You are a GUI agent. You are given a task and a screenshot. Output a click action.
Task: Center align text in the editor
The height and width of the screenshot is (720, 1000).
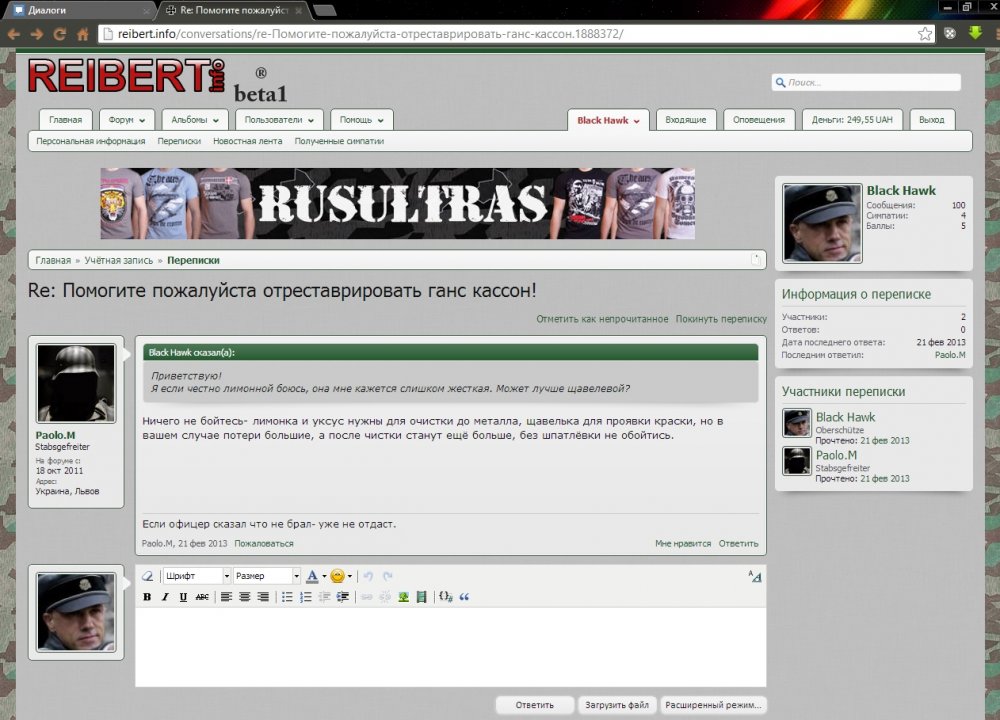click(244, 597)
